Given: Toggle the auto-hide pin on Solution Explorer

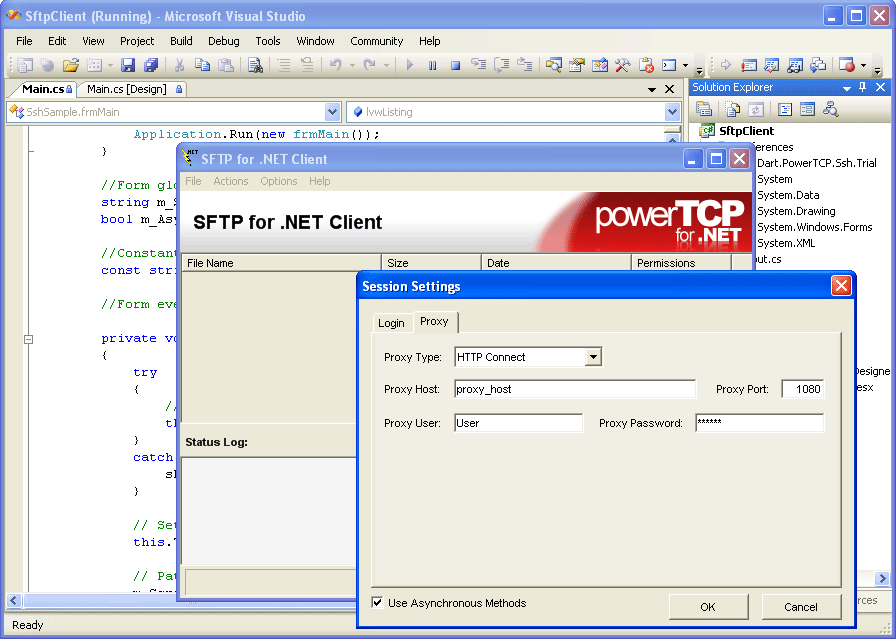Looking at the screenshot, I should [x=863, y=87].
